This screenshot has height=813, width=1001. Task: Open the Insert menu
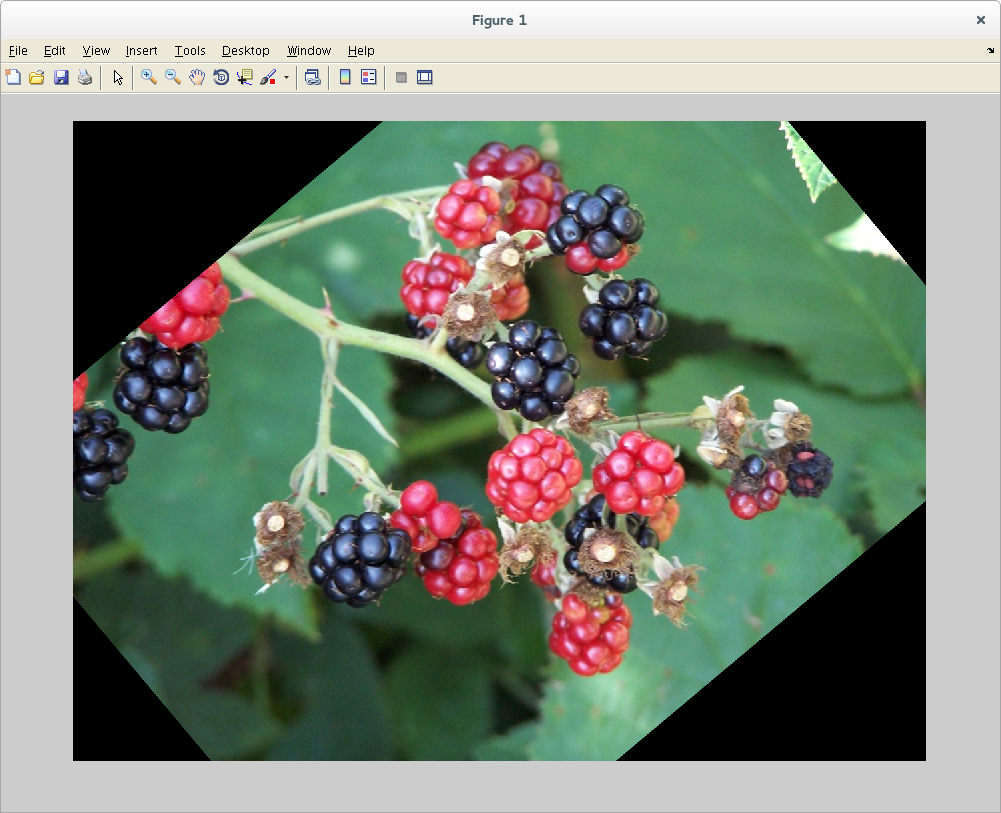tap(141, 51)
